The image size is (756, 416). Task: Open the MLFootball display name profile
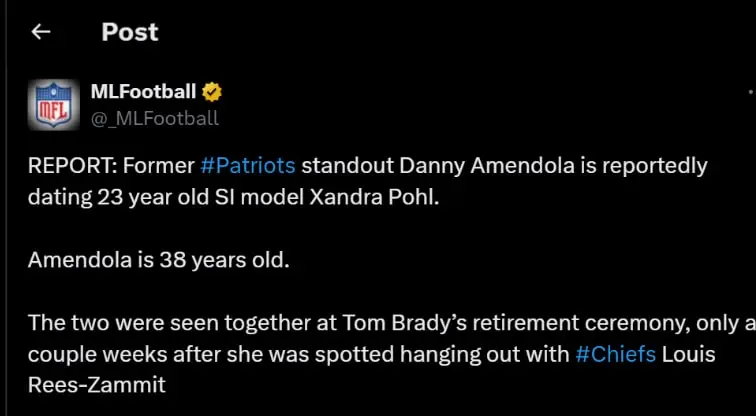(143, 93)
